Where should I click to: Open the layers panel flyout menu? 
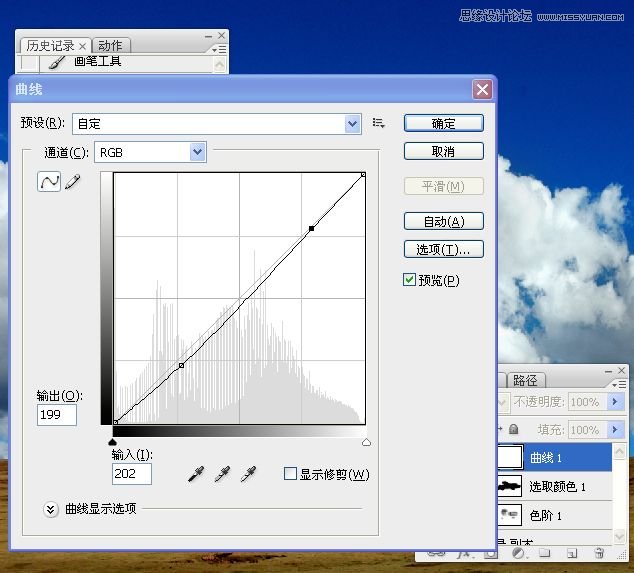click(x=619, y=384)
